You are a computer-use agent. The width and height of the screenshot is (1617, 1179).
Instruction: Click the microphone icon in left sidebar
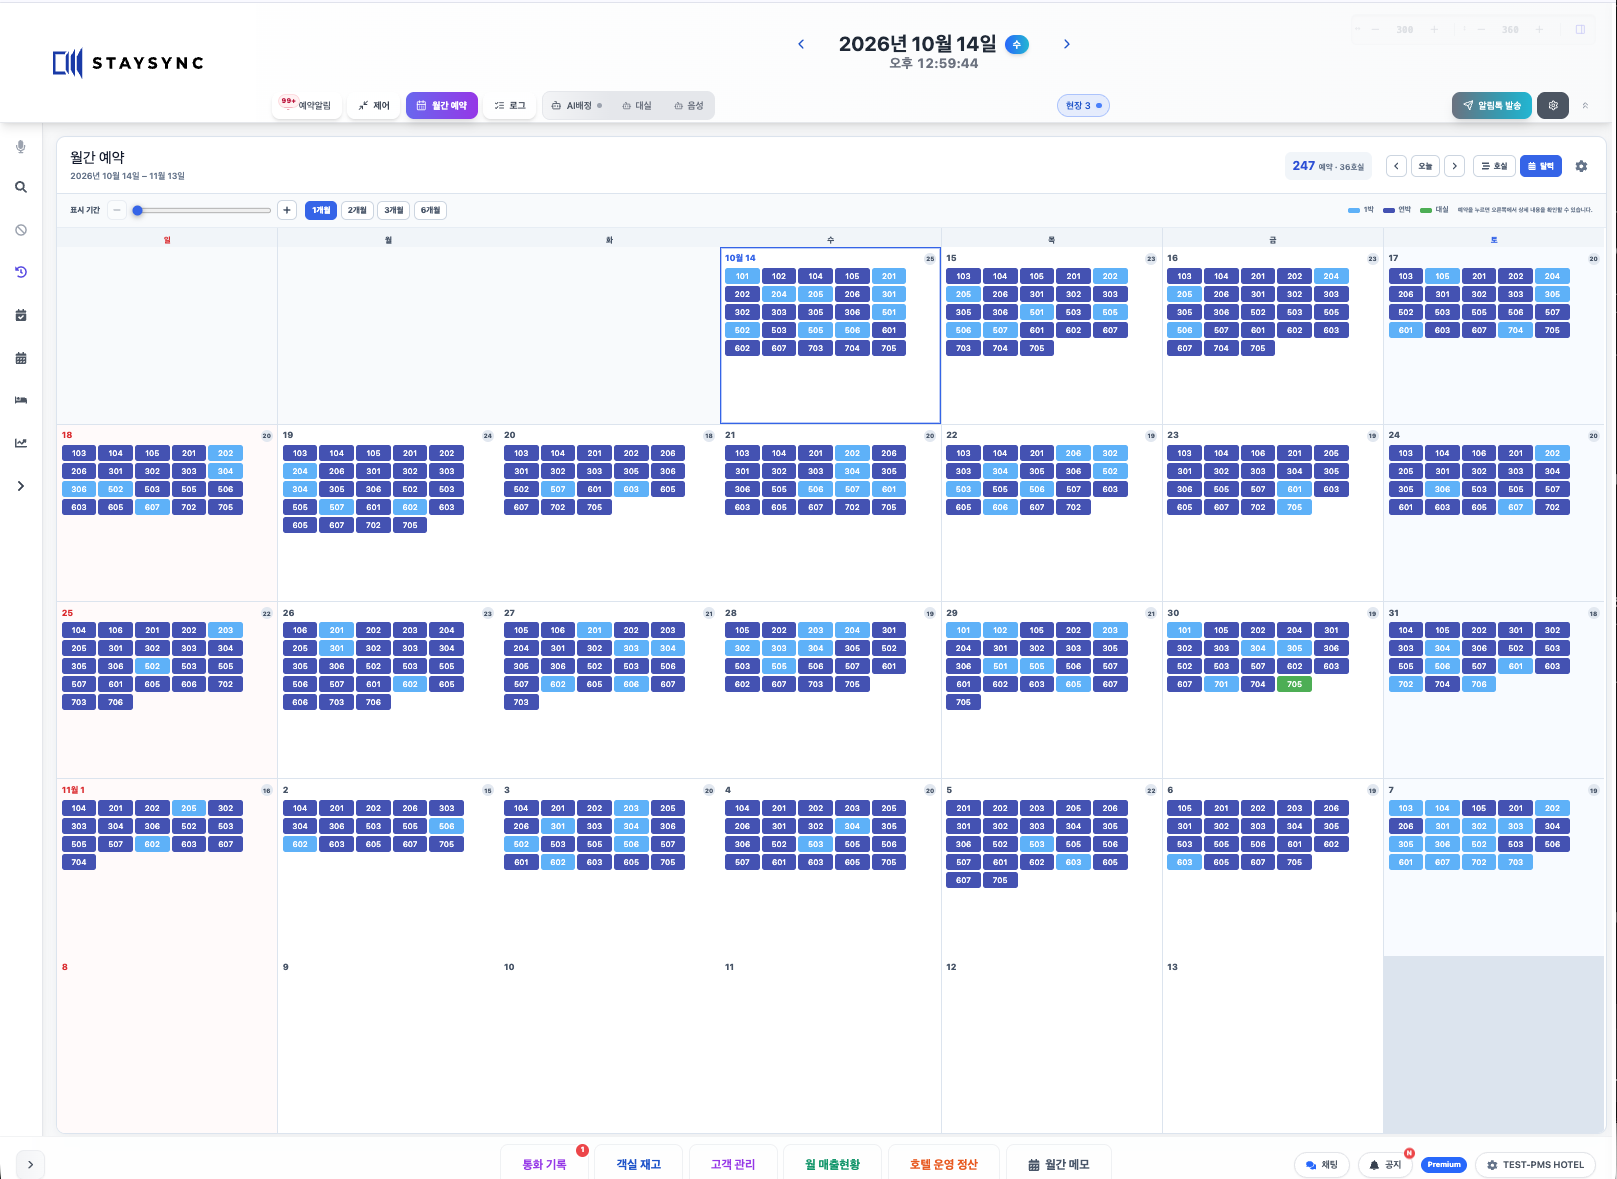21,147
